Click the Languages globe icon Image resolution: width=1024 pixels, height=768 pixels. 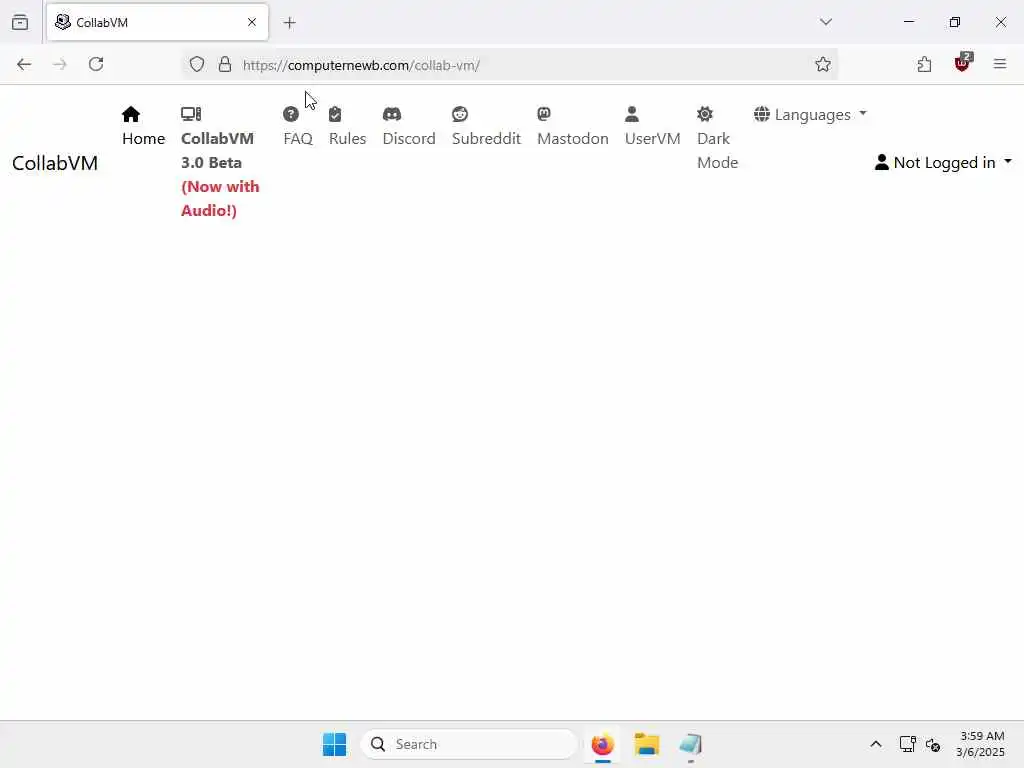click(x=761, y=114)
